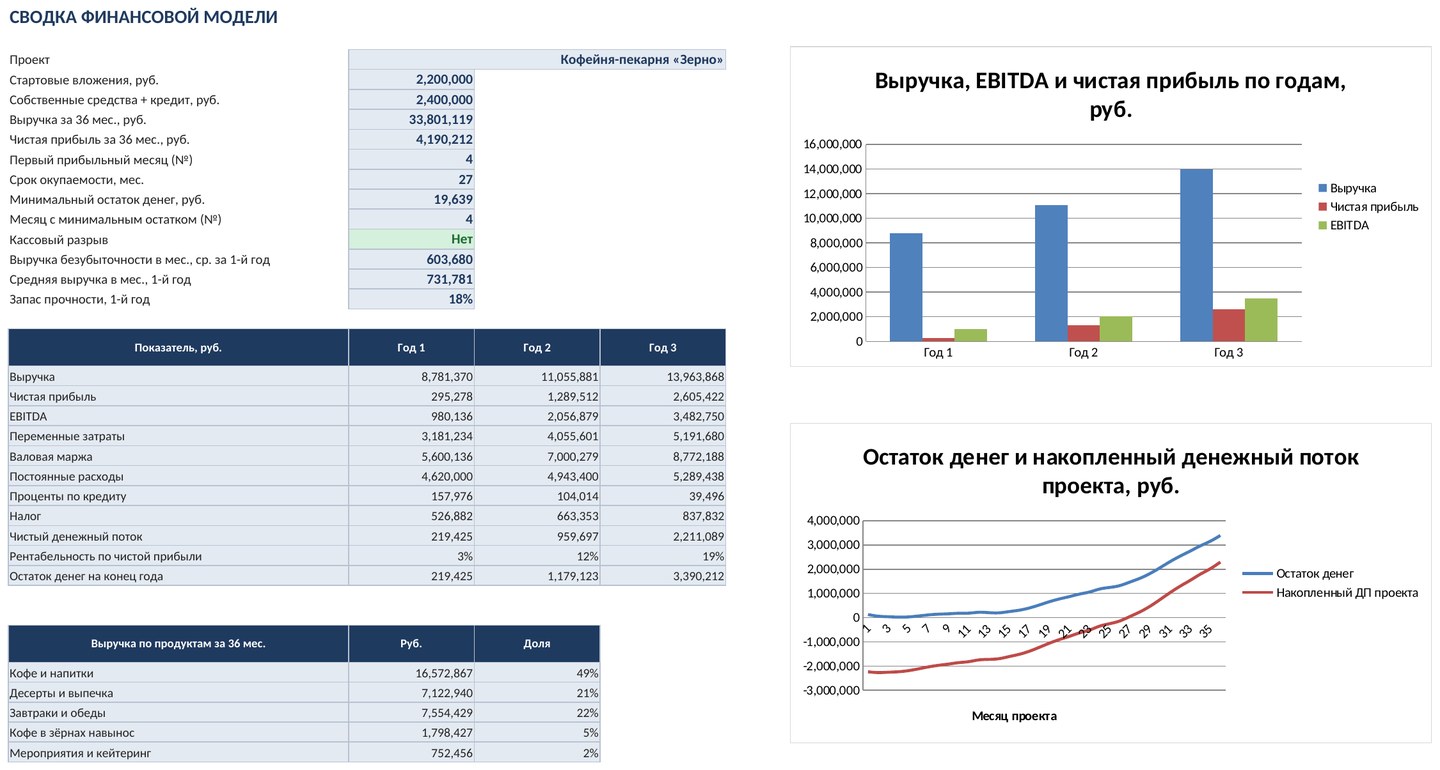Screen dimensions: 1440x770
Task: Select the 22% share for Завтраки и обеды
Action: point(537,714)
